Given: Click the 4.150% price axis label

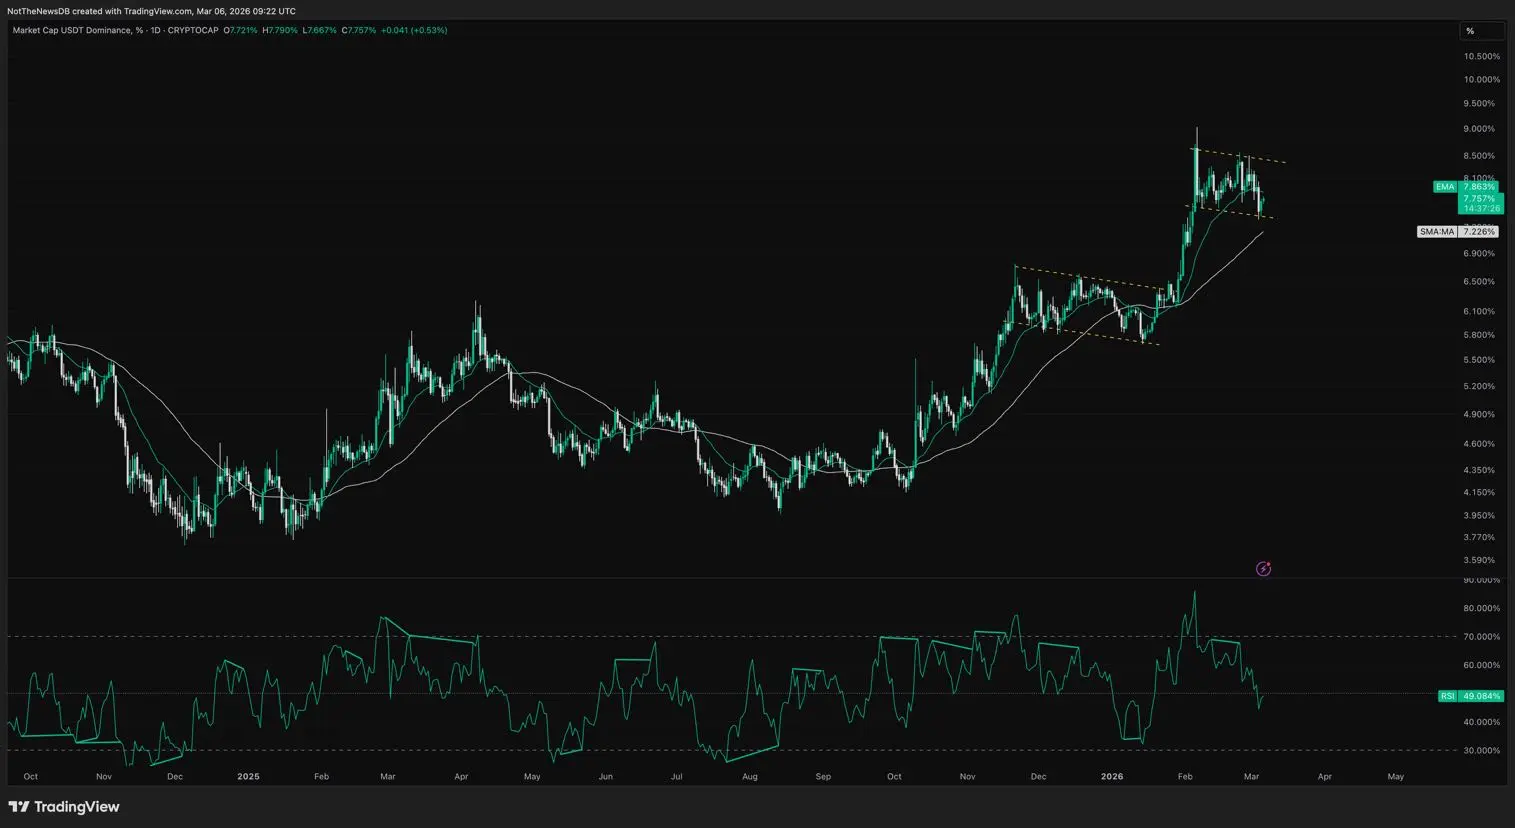Looking at the screenshot, I should click(x=1479, y=492).
